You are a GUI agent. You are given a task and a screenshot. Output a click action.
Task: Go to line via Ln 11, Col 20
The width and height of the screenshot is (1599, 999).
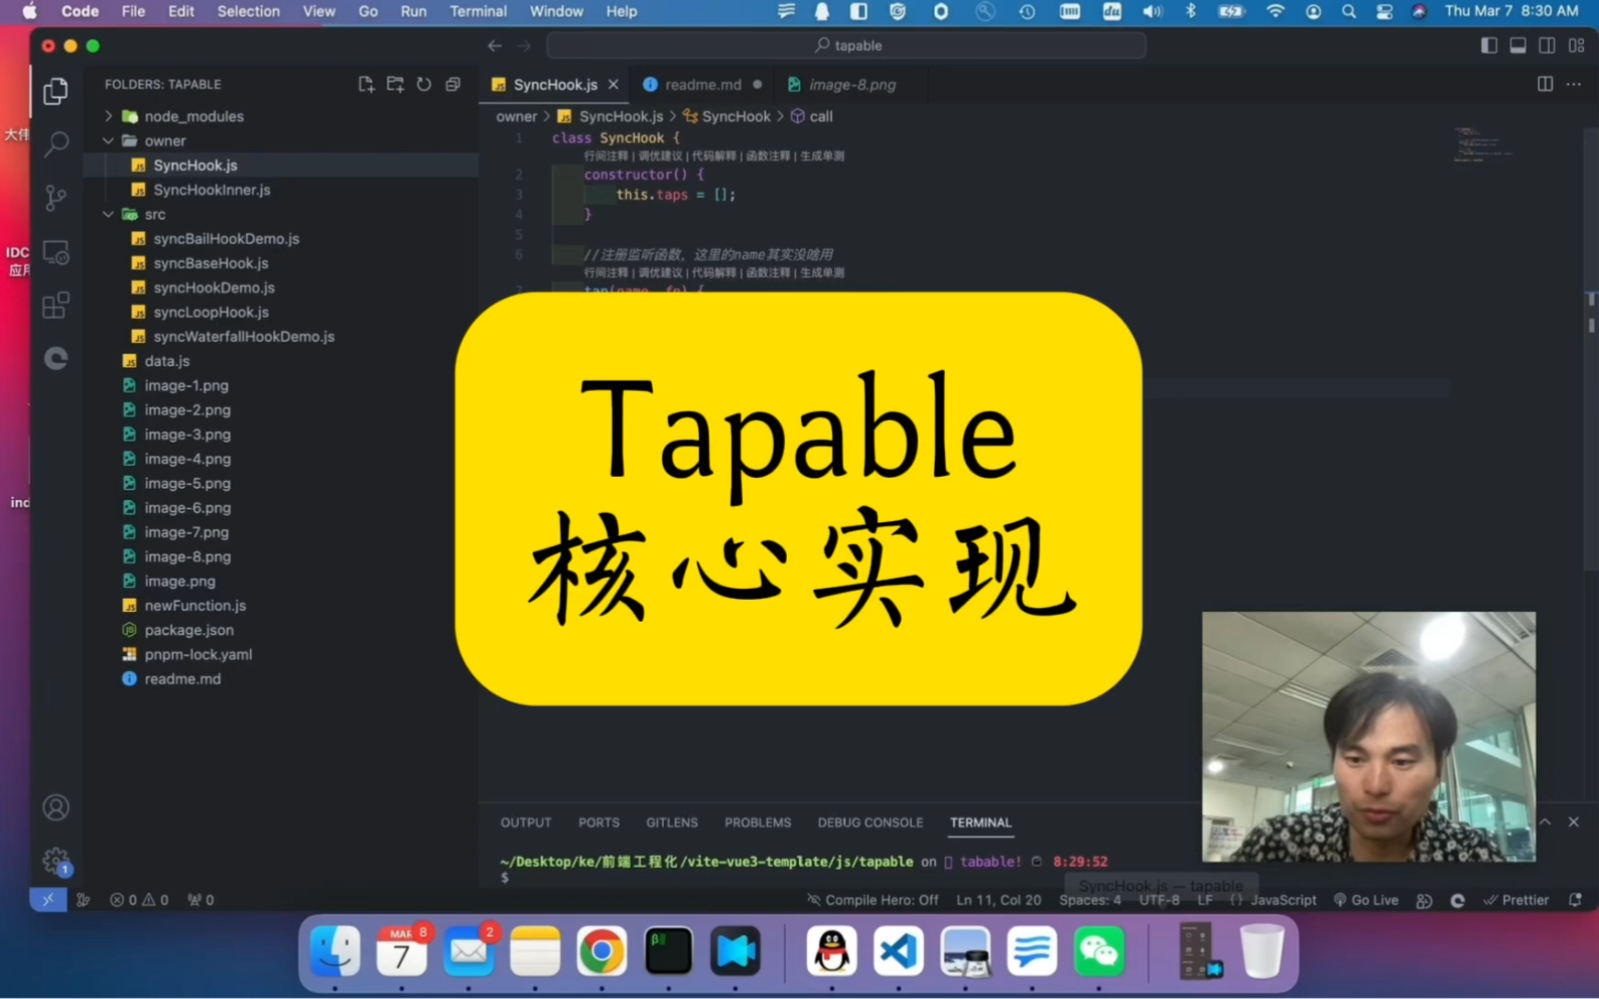point(998,899)
